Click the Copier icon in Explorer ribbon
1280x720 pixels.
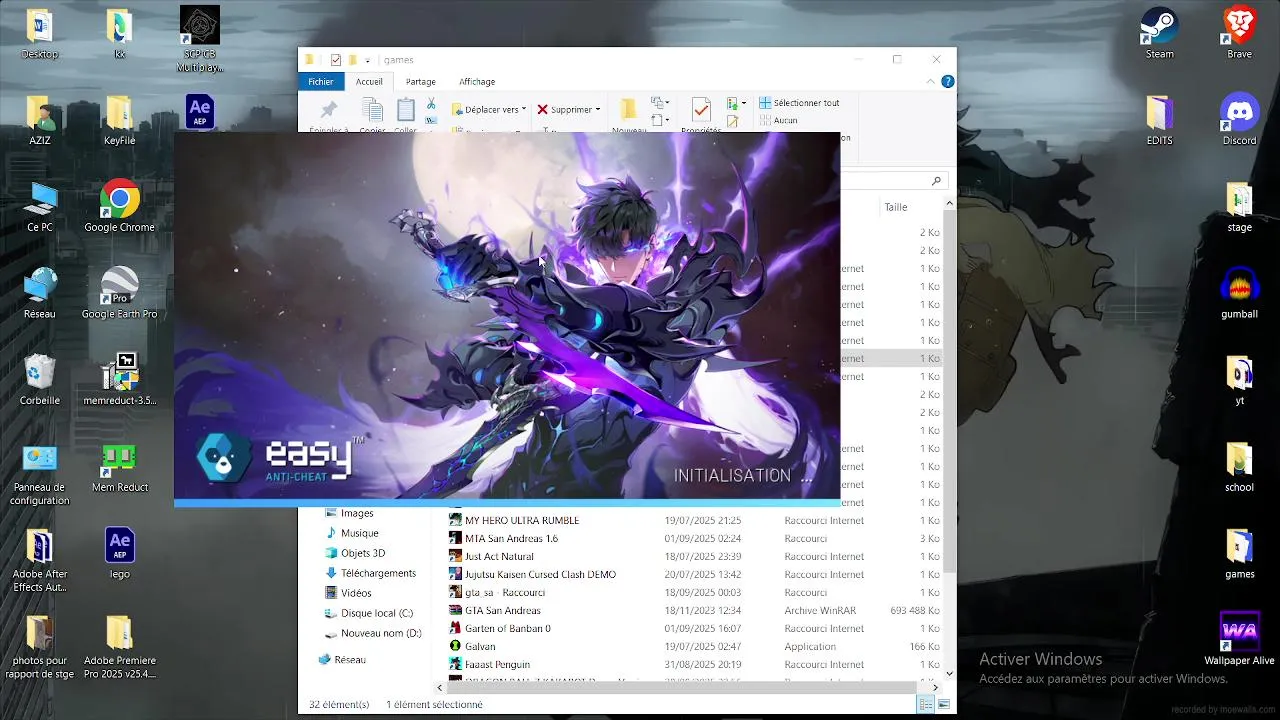(372, 116)
